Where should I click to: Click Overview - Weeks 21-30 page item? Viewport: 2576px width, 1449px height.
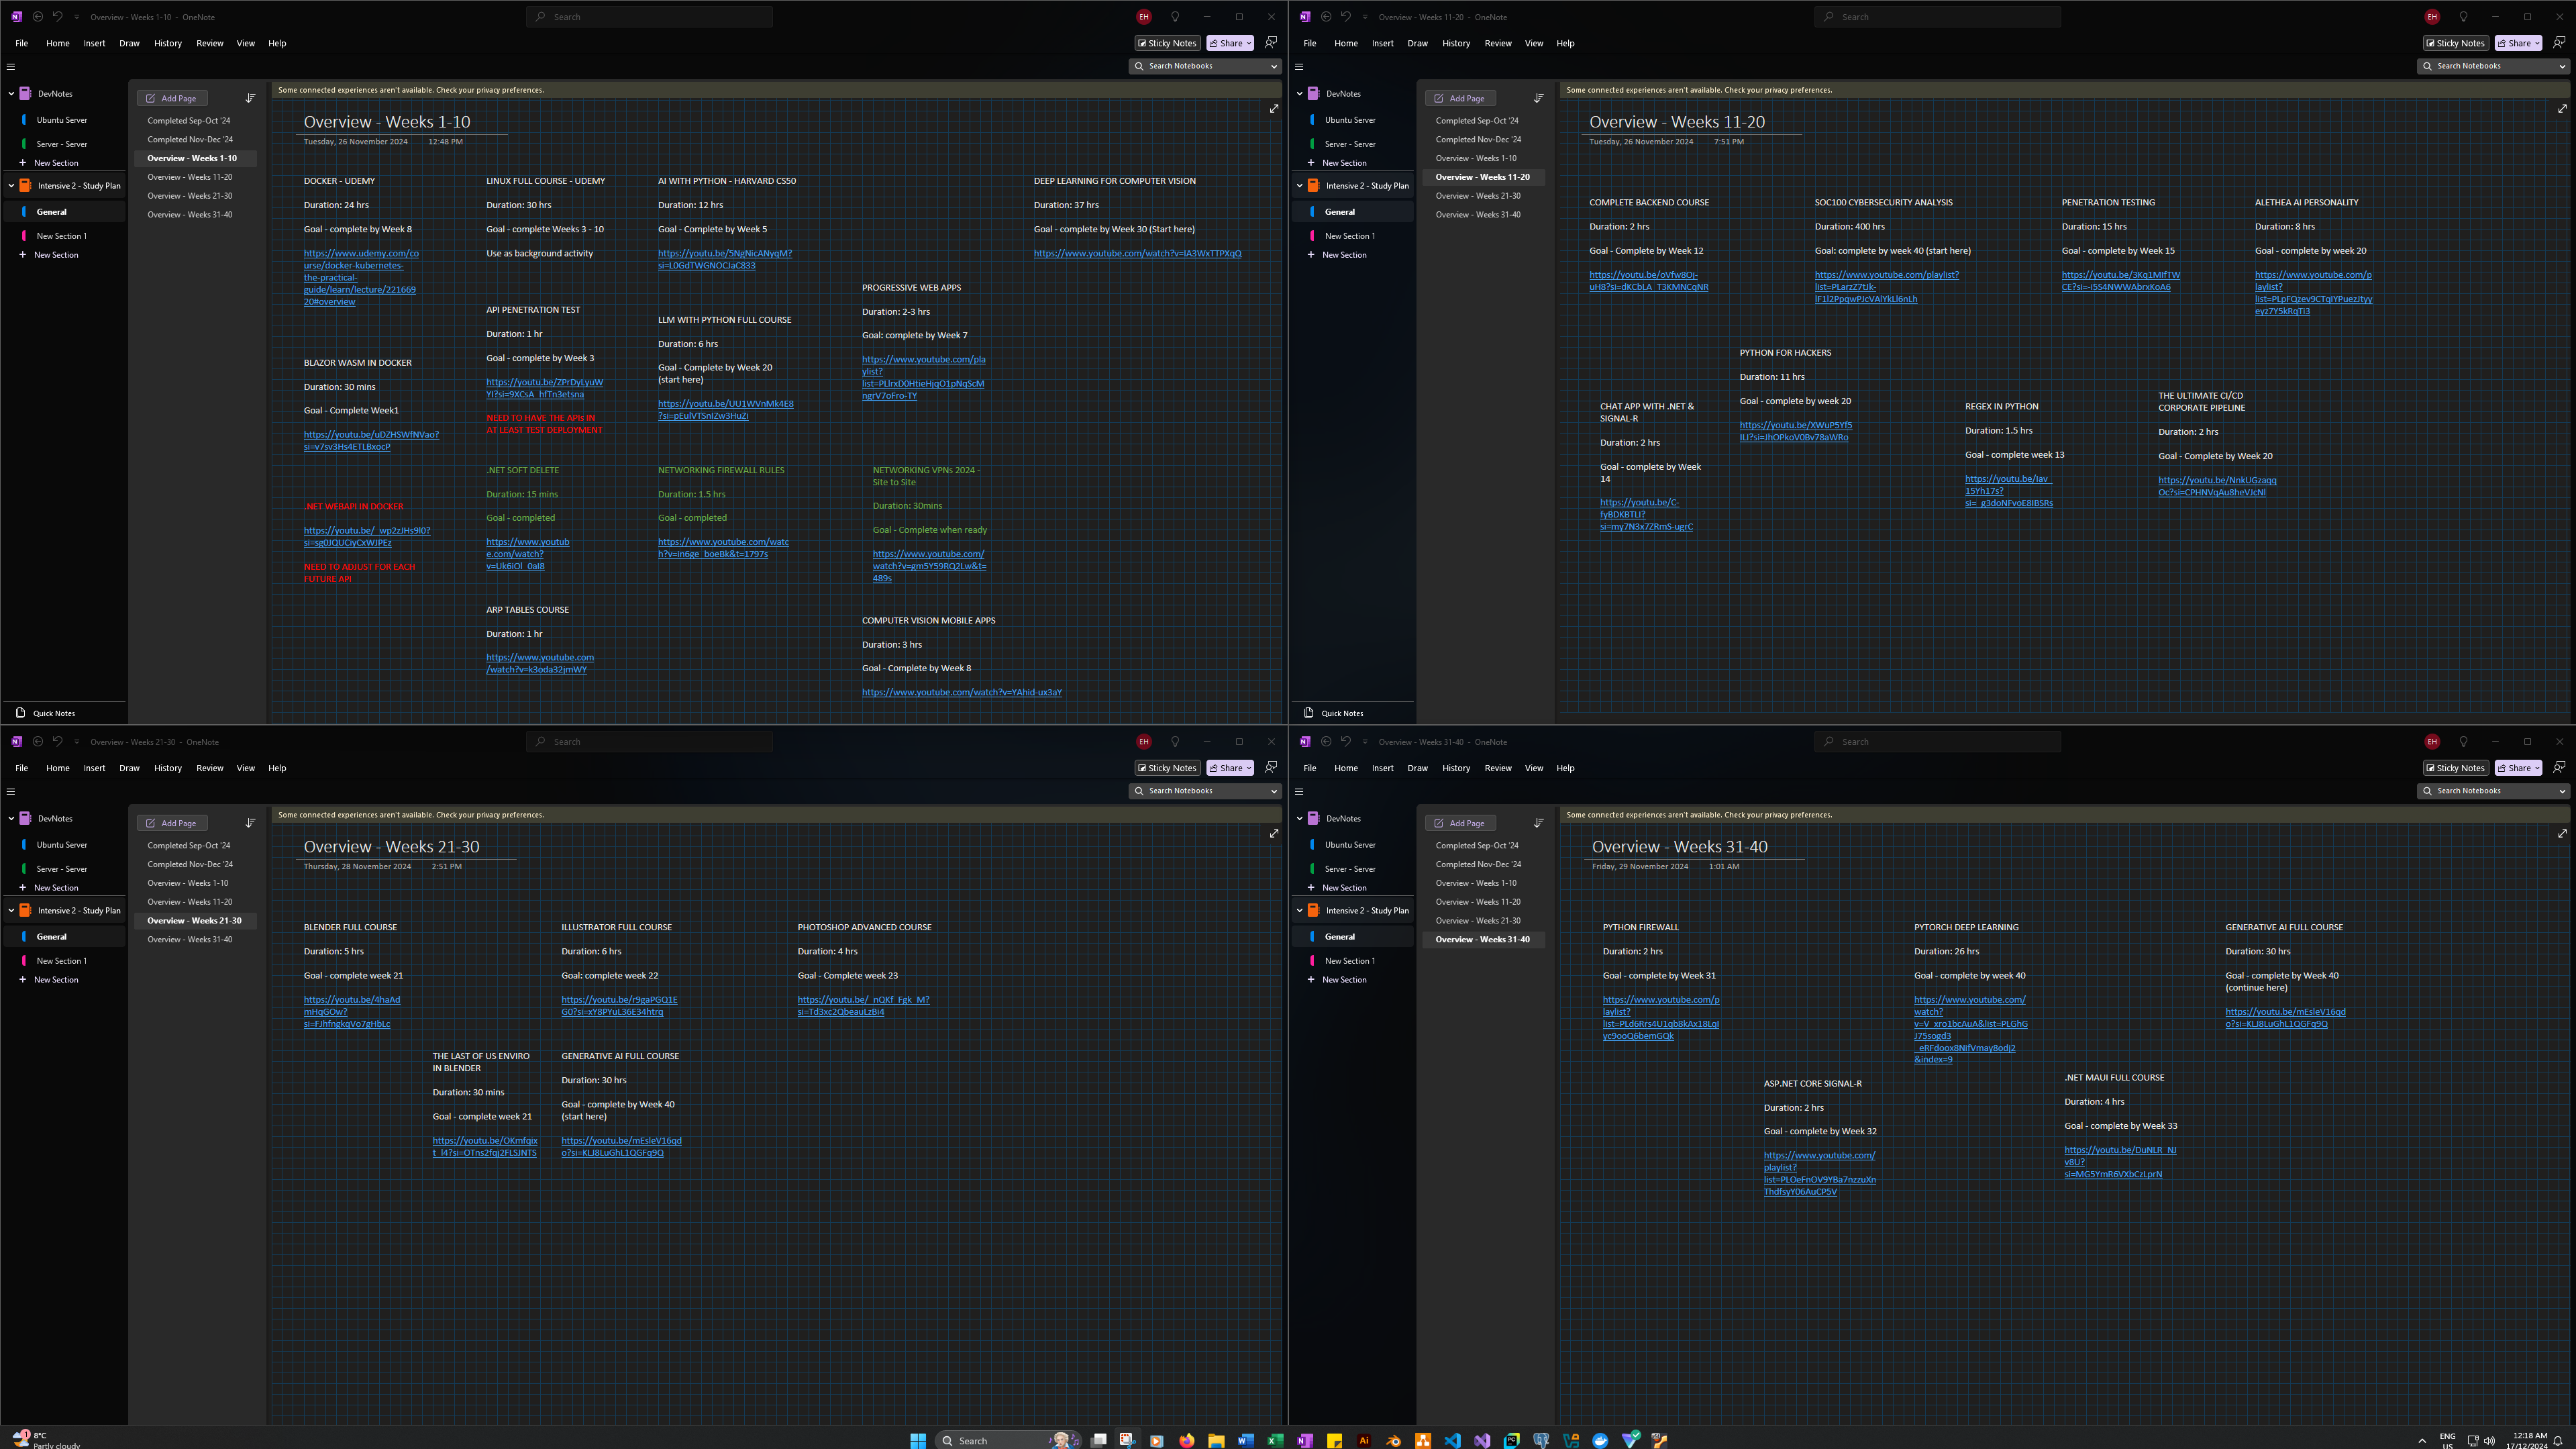pos(195,920)
